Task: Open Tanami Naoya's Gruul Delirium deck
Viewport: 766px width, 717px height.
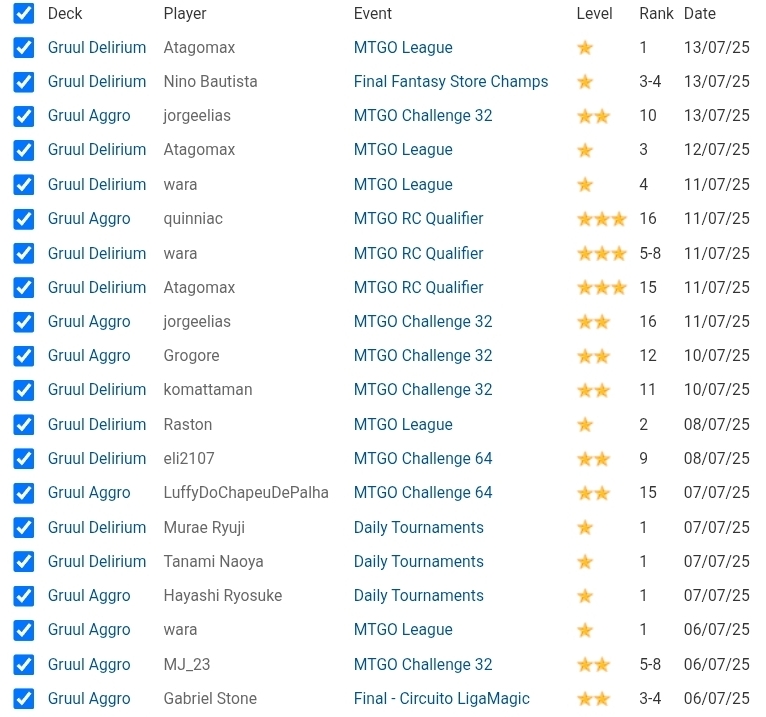Action: (x=97, y=562)
